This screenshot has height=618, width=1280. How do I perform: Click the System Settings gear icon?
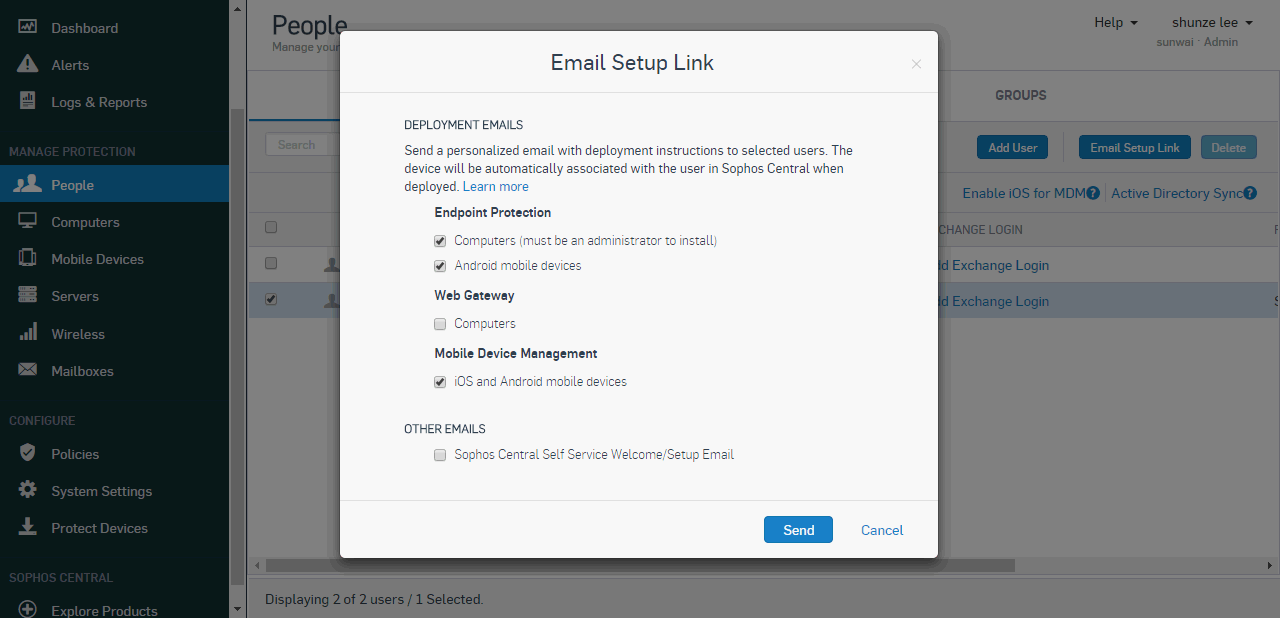[28, 490]
